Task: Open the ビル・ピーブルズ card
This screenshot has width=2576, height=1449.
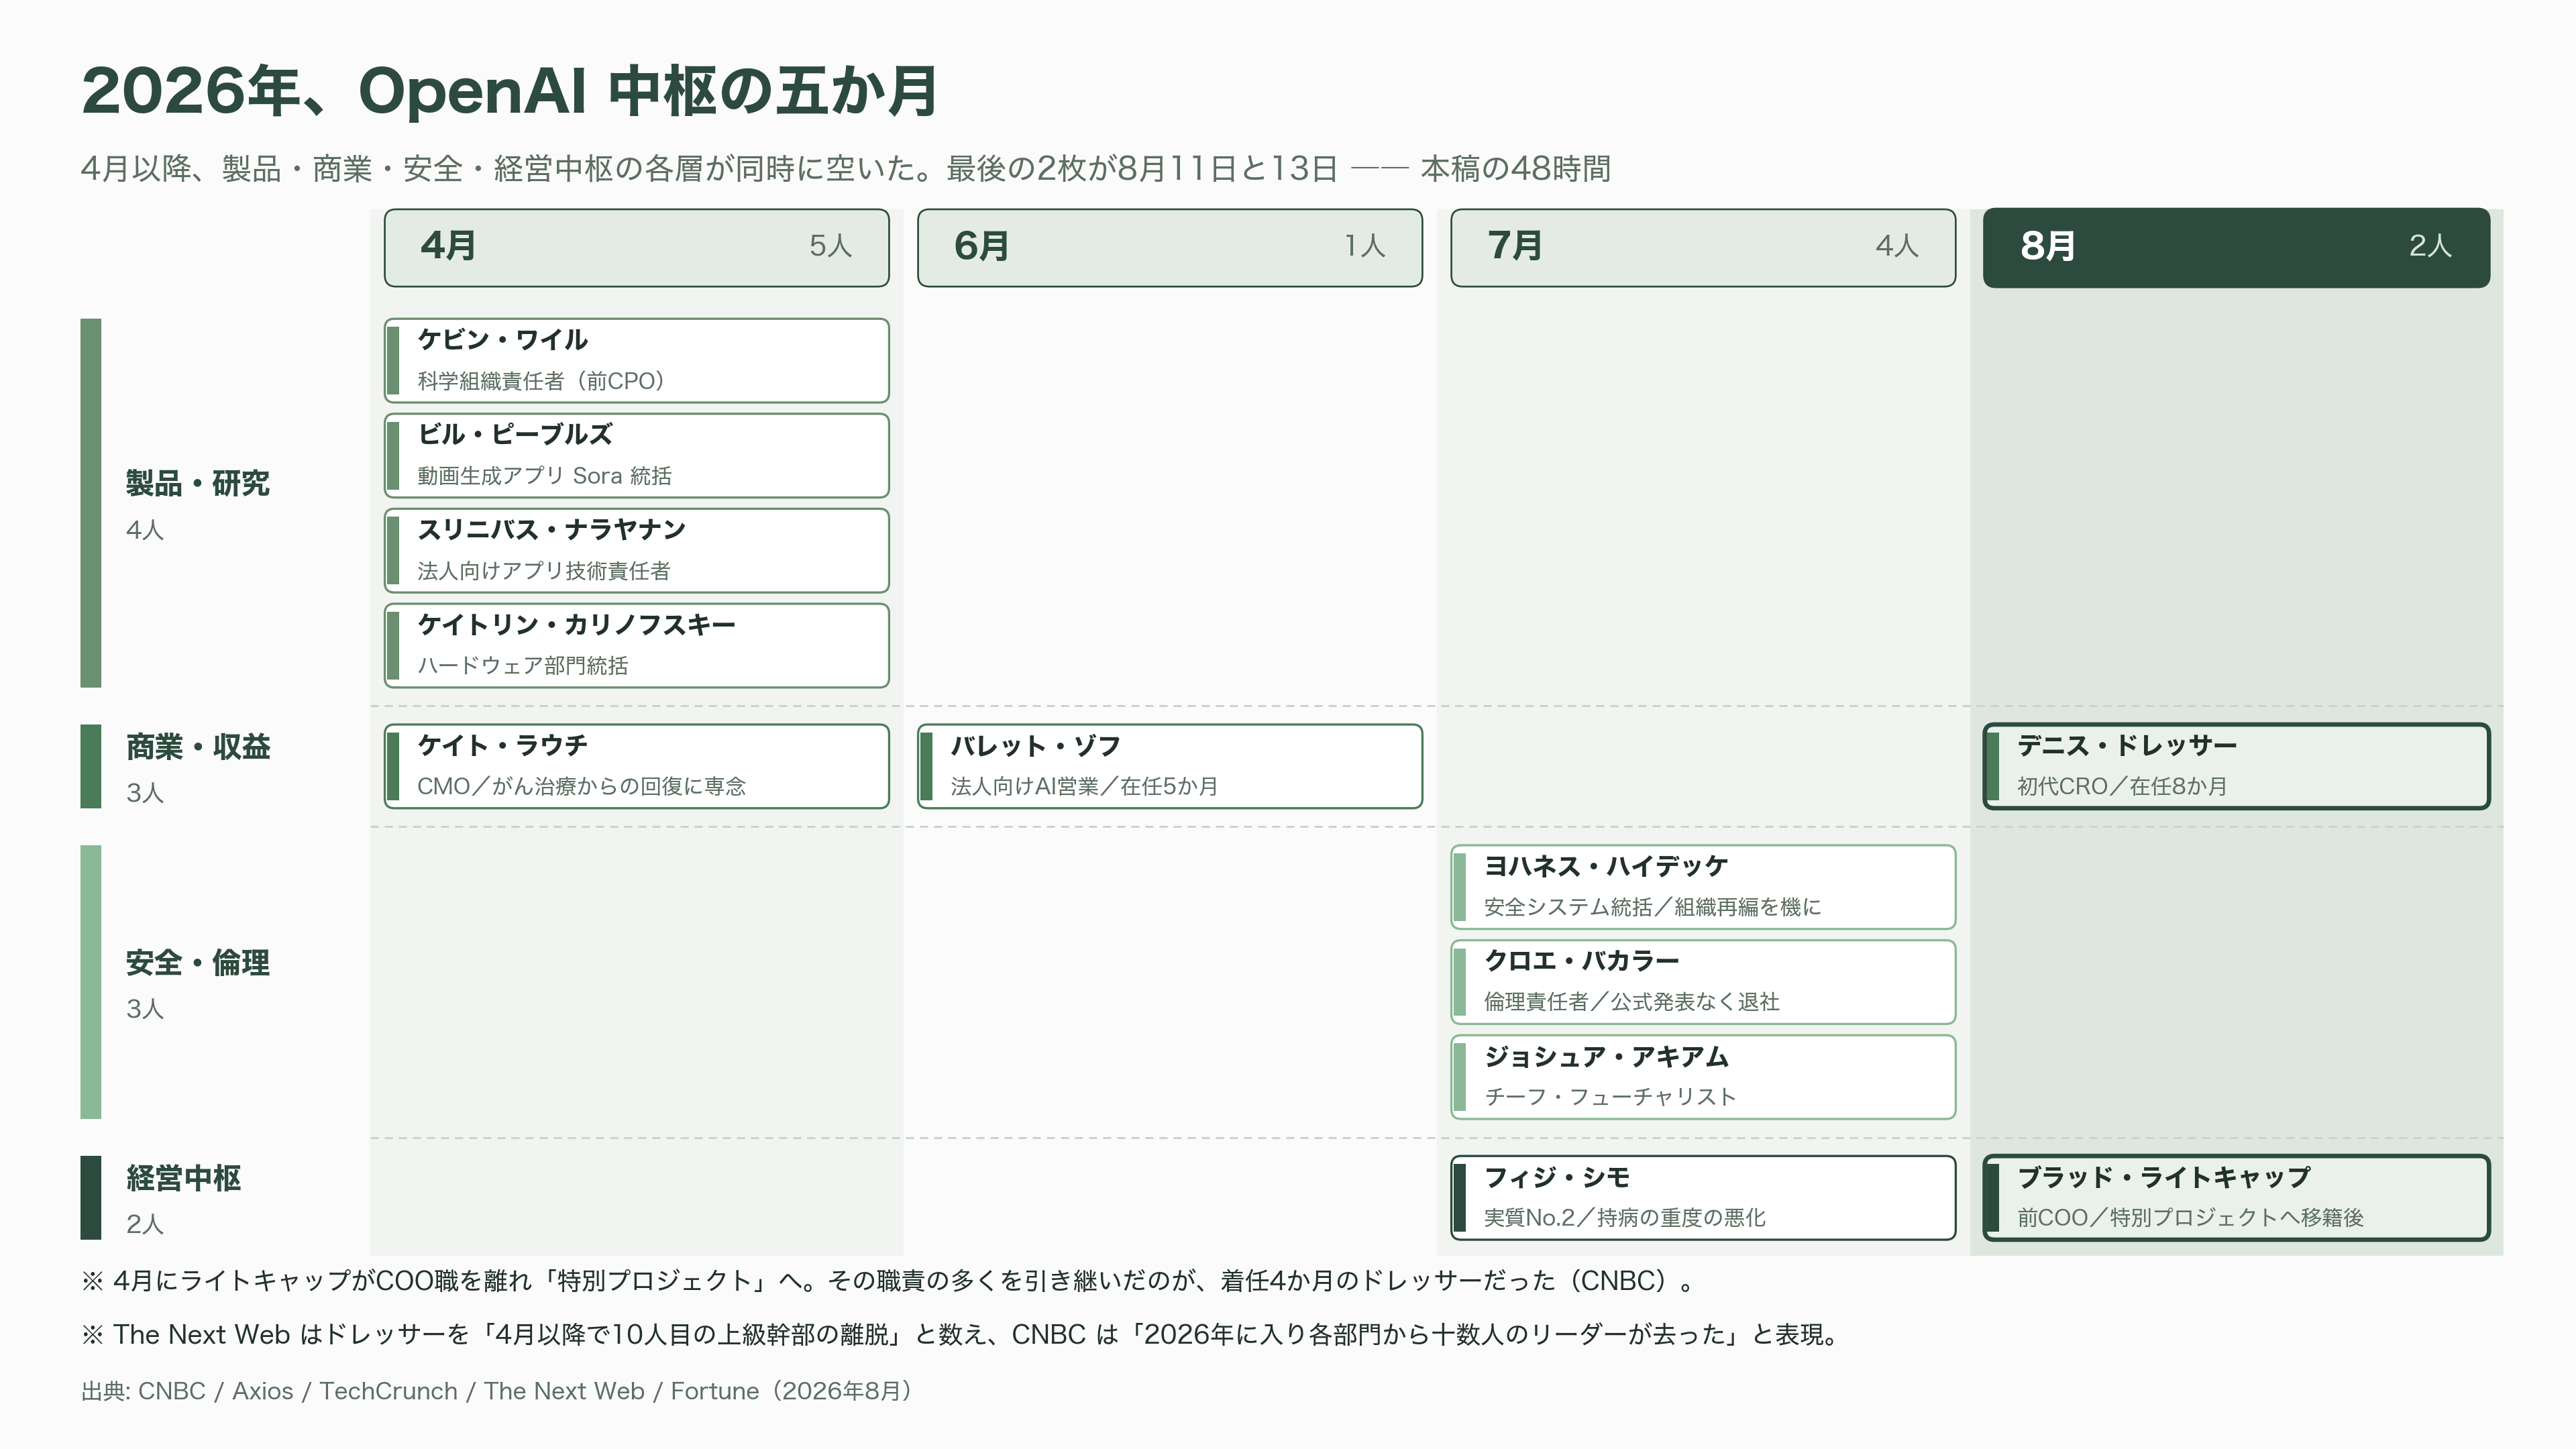Action: (x=636, y=455)
